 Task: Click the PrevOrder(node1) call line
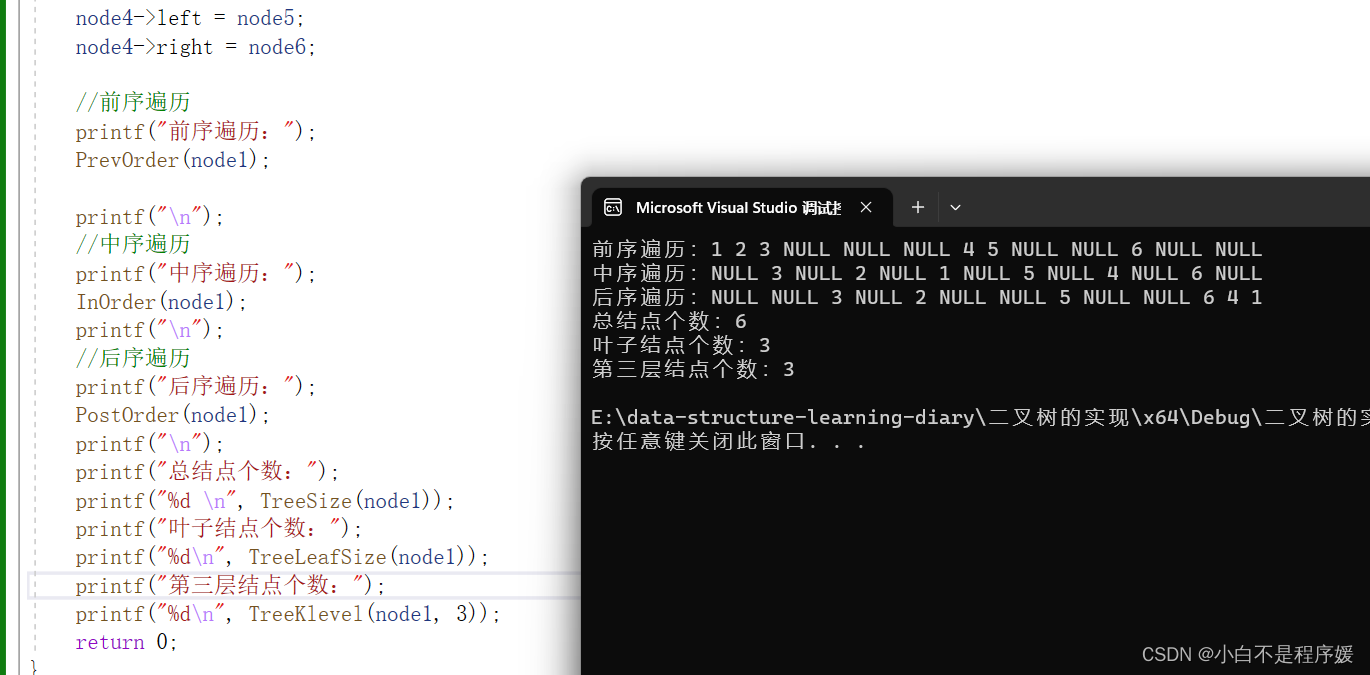click(x=173, y=160)
